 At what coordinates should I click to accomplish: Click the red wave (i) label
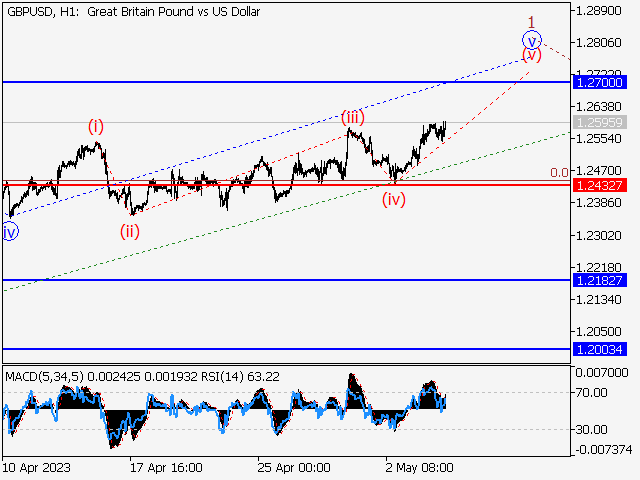tap(96, 127)
